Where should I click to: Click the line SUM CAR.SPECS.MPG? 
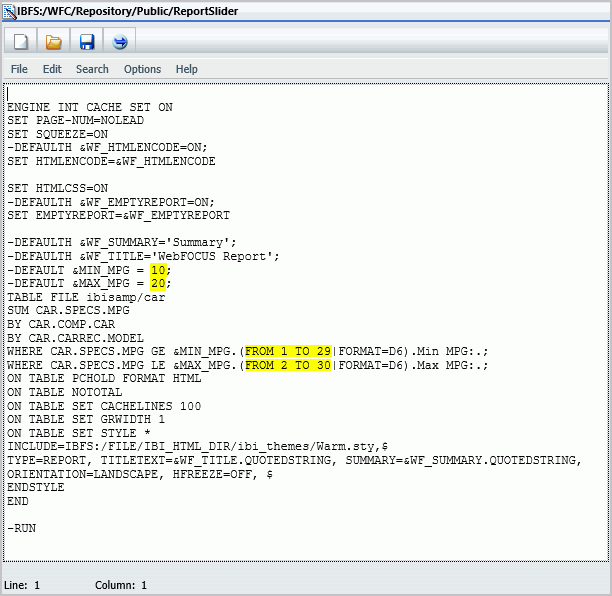point(68,310)
